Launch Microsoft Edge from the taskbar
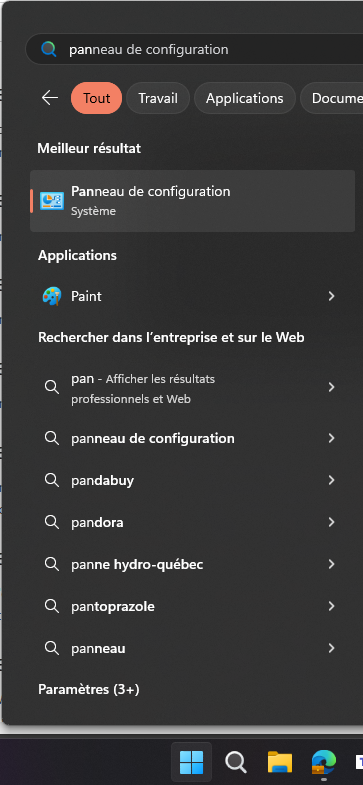The image size is (363, 785). point(323,762)
